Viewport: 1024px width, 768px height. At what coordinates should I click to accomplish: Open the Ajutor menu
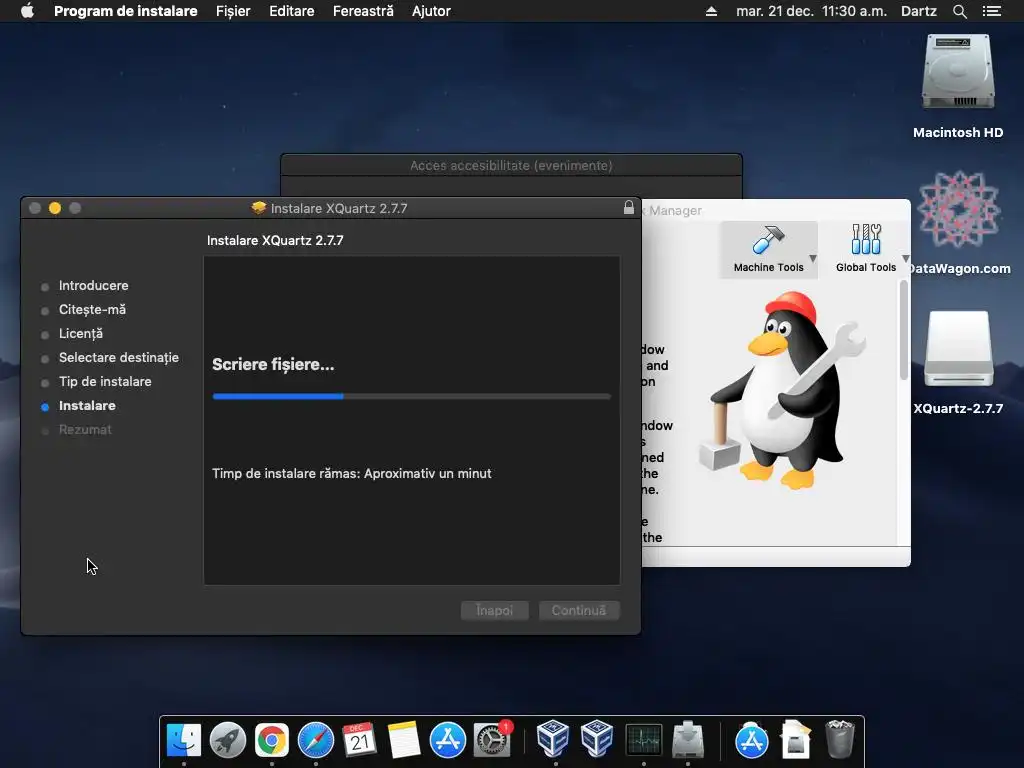point(431,11)
